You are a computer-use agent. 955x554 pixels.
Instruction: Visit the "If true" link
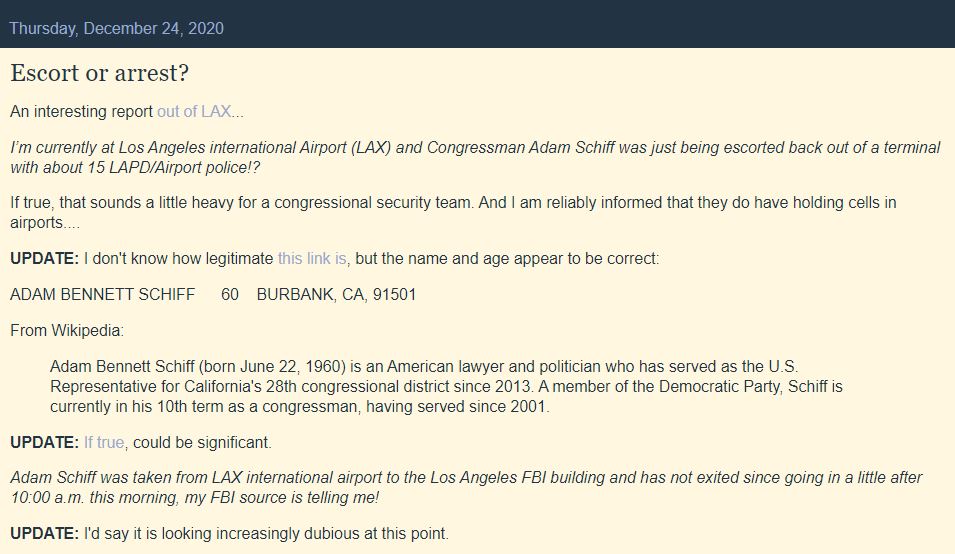(104, 442)
